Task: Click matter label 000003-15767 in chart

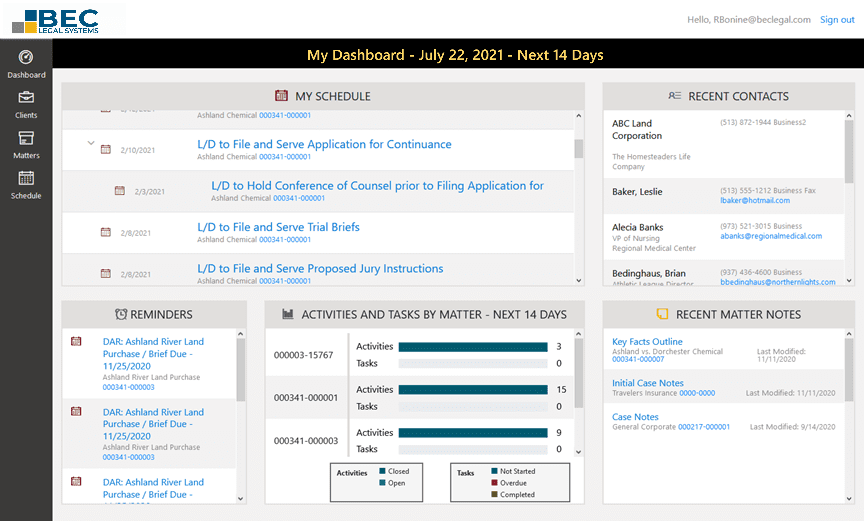Action: [x=303, y=355]
